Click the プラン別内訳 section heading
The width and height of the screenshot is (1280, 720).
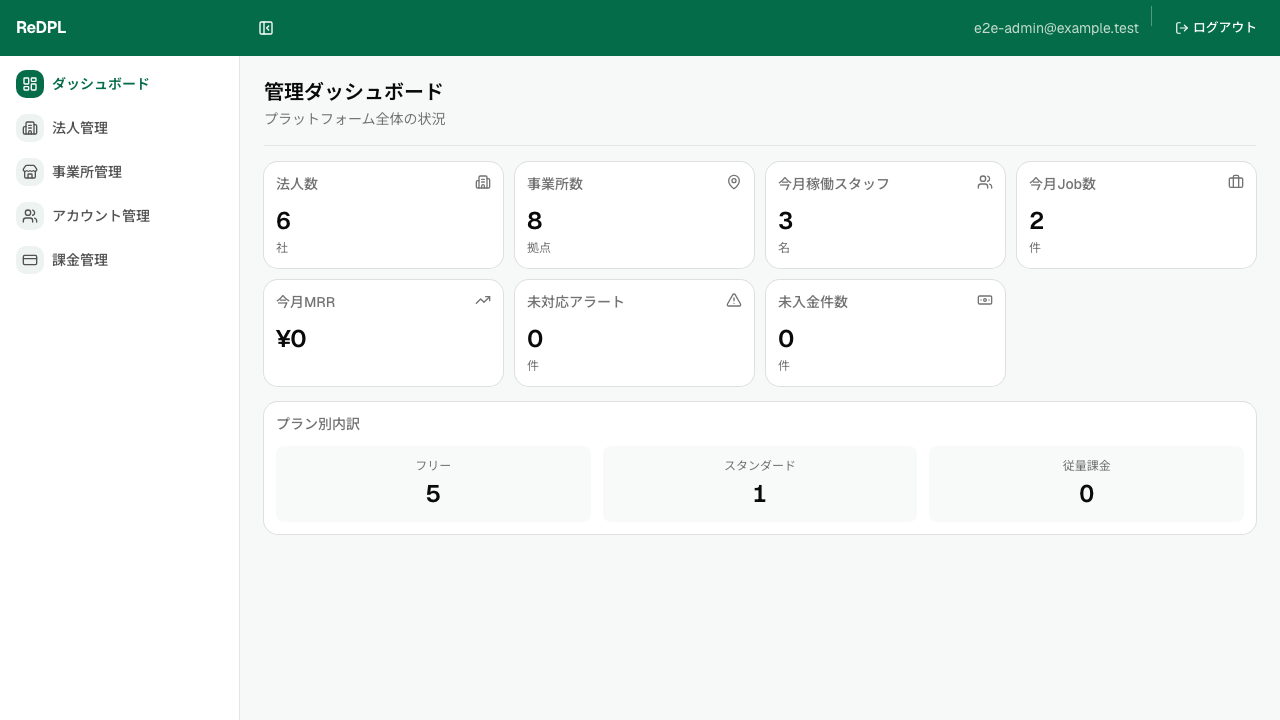point(318,424)
